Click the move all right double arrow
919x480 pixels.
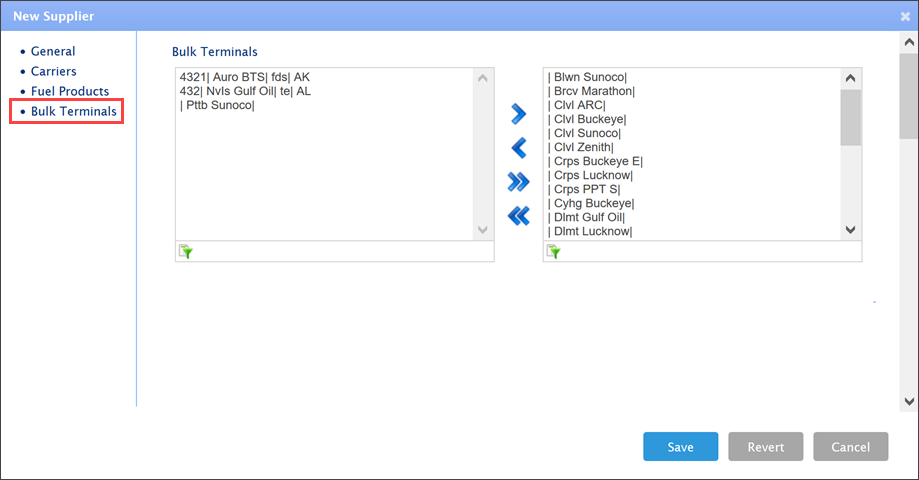click(x=518, y=181)
